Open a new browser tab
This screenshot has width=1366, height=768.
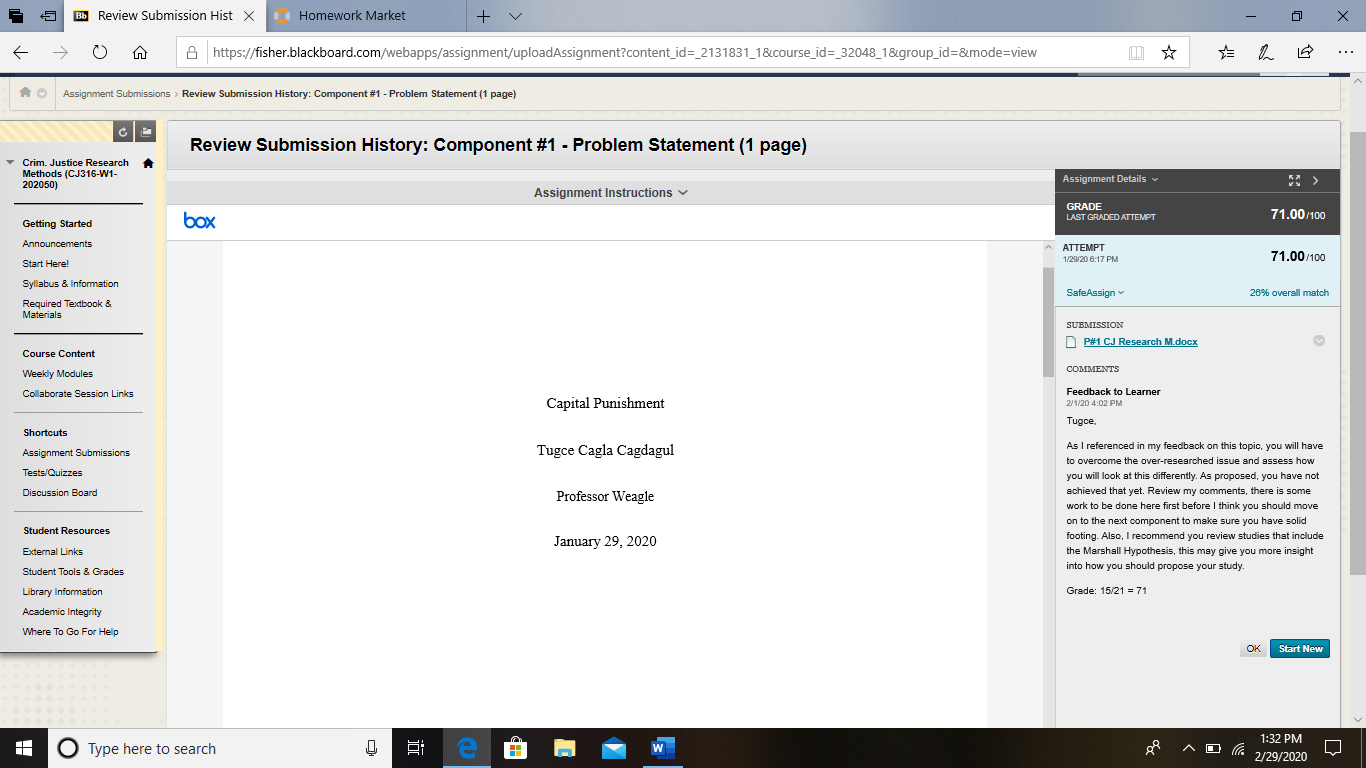483,16
